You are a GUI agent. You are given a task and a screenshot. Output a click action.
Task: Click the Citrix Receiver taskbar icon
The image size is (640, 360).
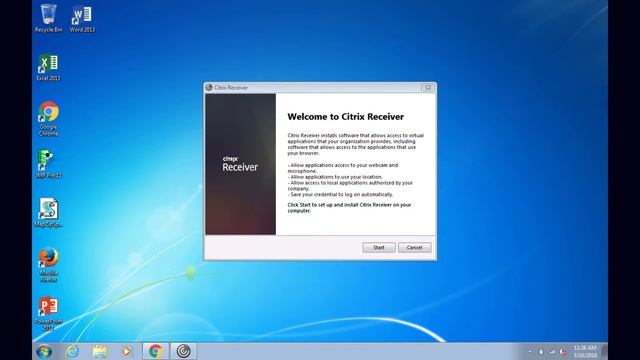(183, 351)
